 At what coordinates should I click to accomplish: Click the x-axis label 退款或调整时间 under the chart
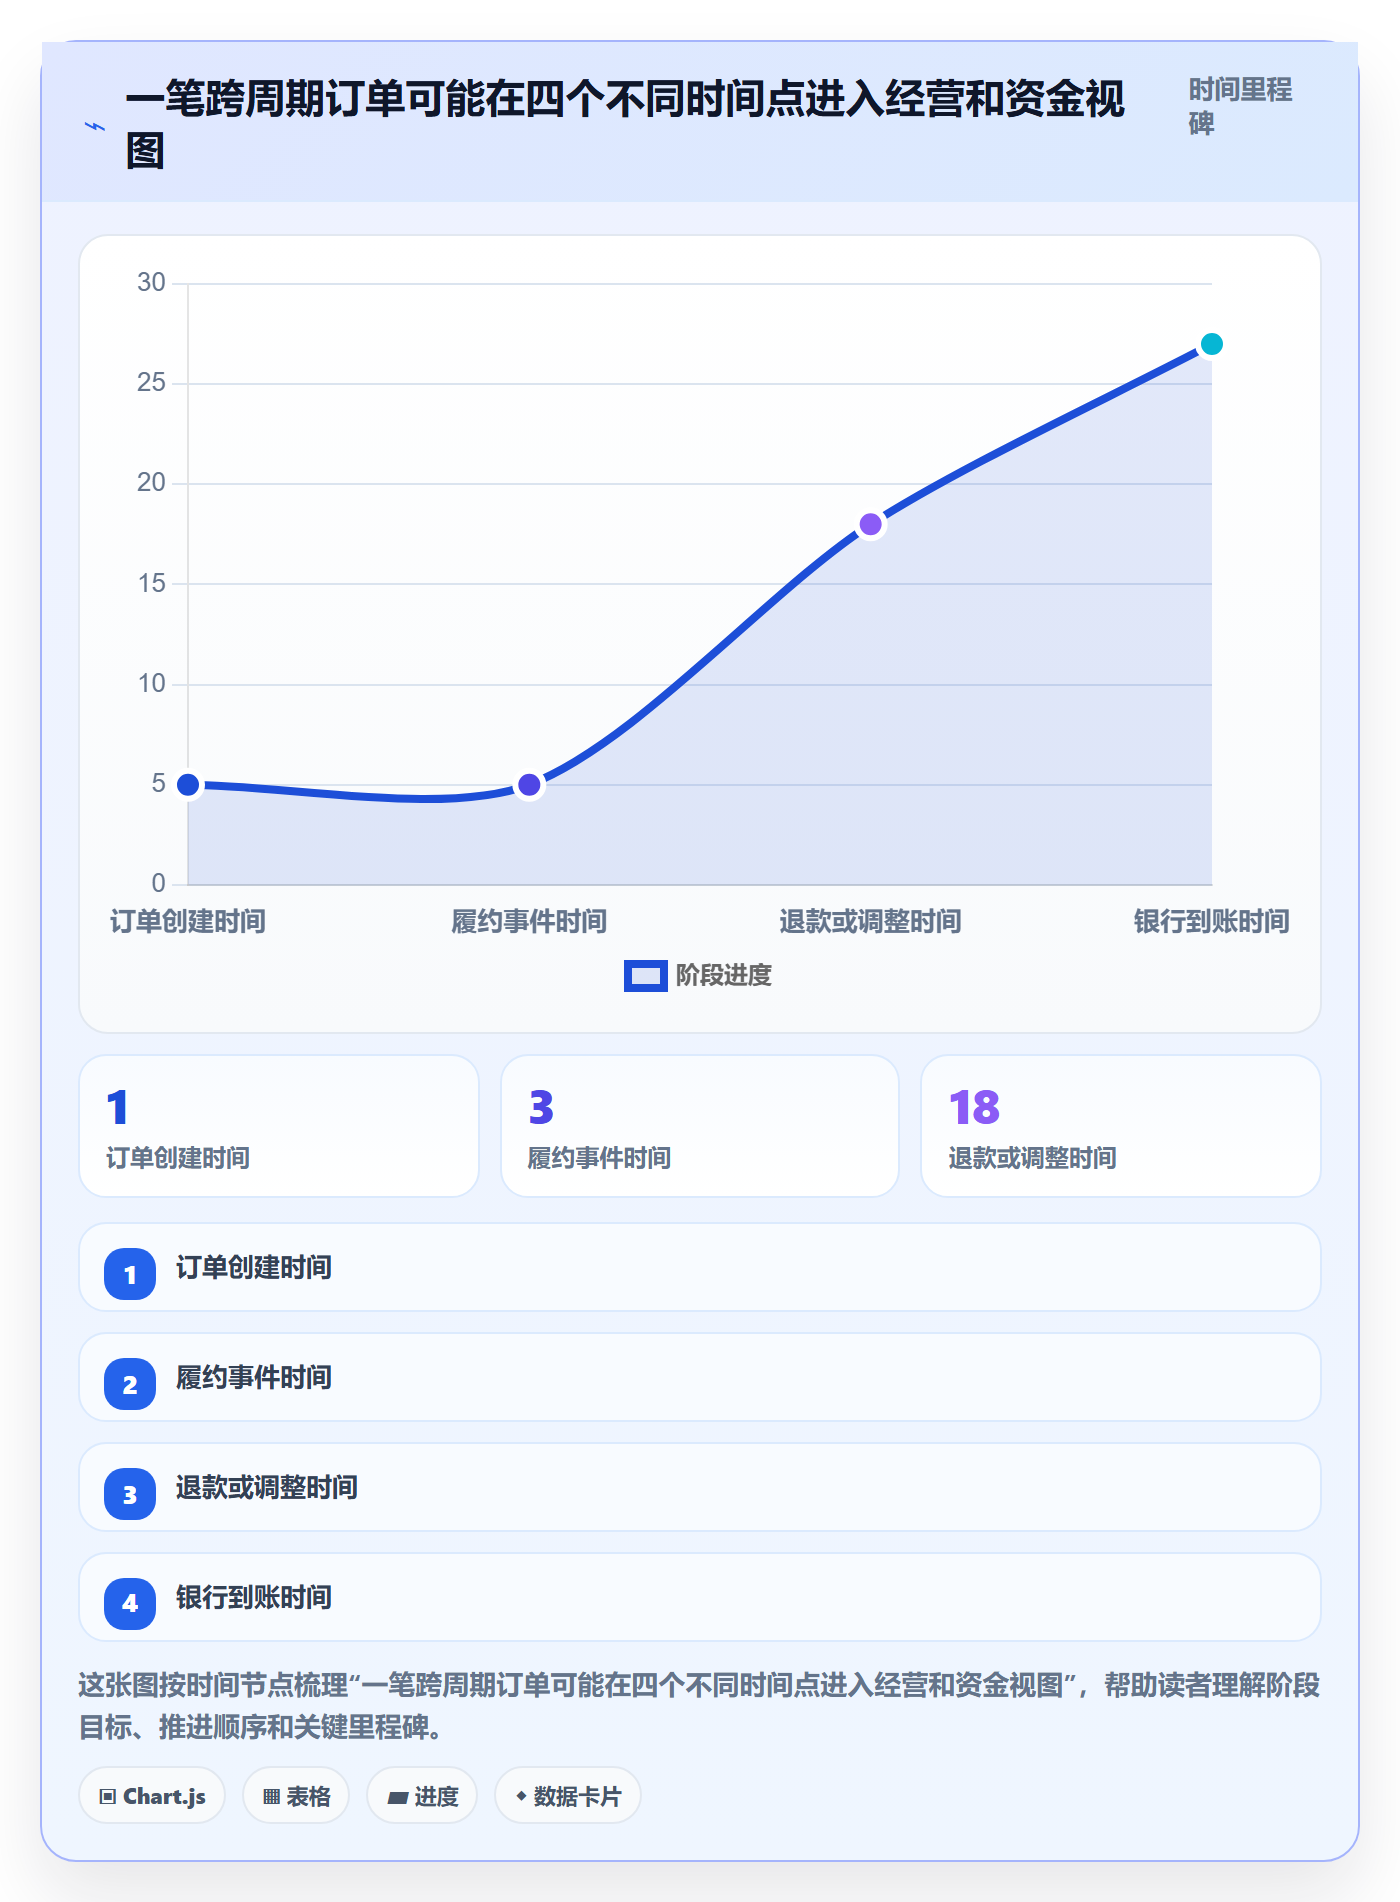(x=871, y=921)
